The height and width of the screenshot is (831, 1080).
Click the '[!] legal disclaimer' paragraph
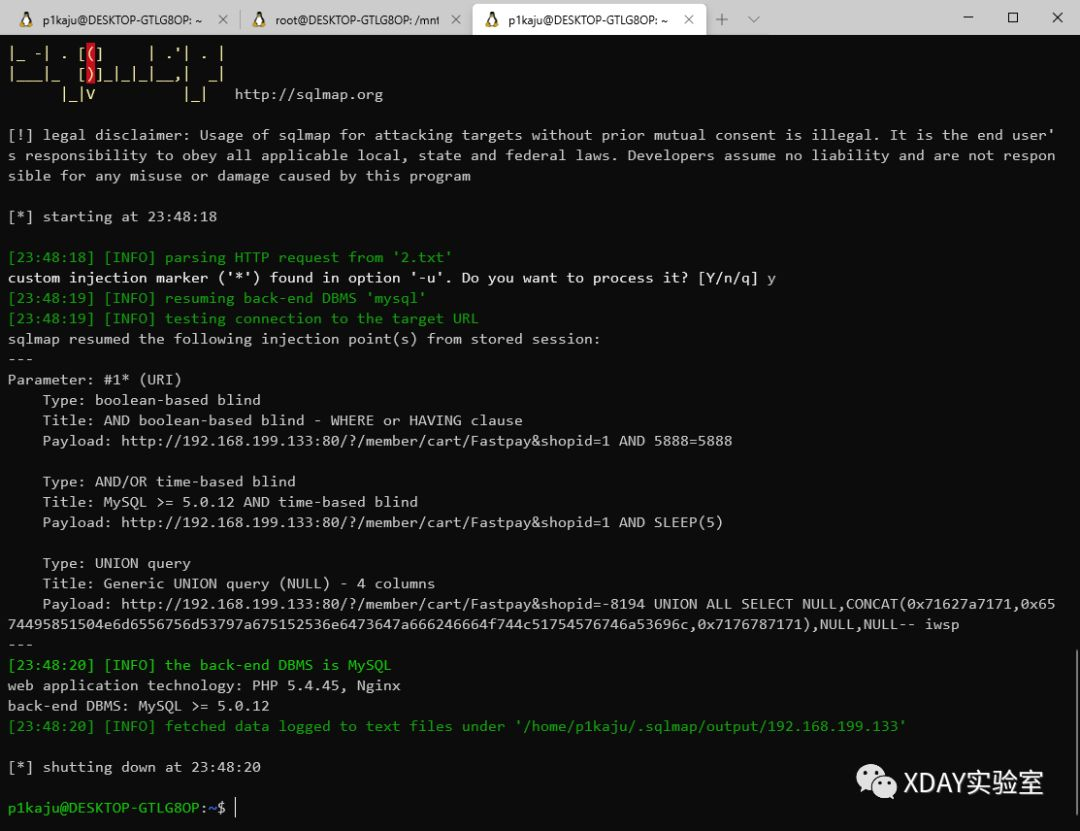click(532, 156)
